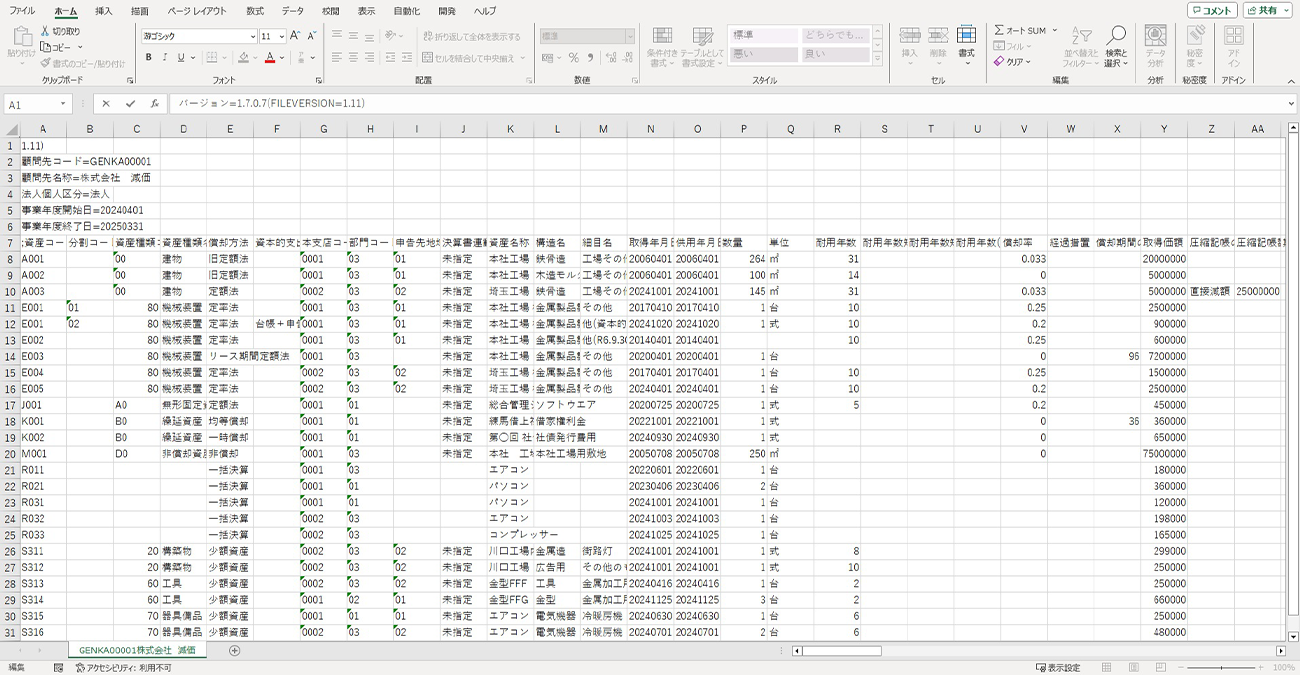The height and width of the screenshot is (675, 1300).
Task: Click the Cut (切り取り) scissors icon
Action: tap(46, 32)
